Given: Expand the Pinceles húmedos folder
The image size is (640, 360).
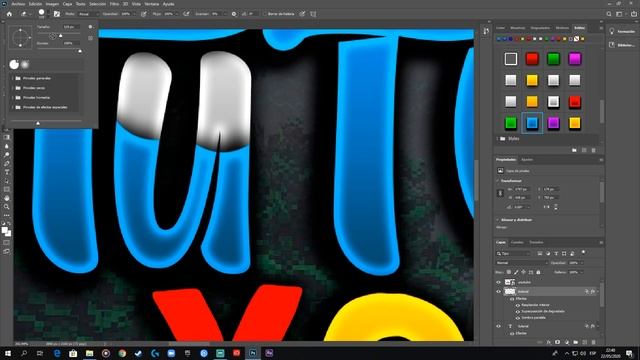Looking at the screenshot, I should click(x=13, y=98).
